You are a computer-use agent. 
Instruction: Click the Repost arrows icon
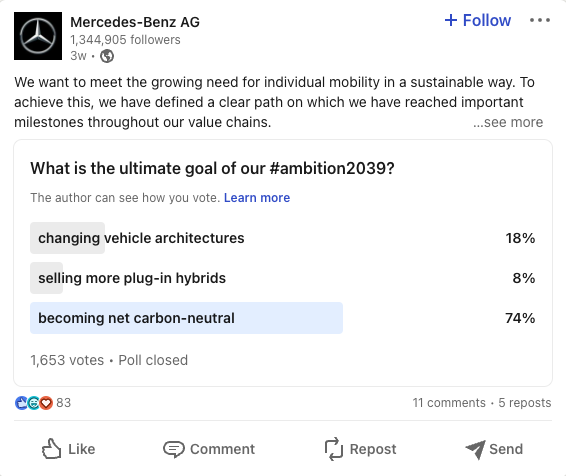click(x=334, y=449)
